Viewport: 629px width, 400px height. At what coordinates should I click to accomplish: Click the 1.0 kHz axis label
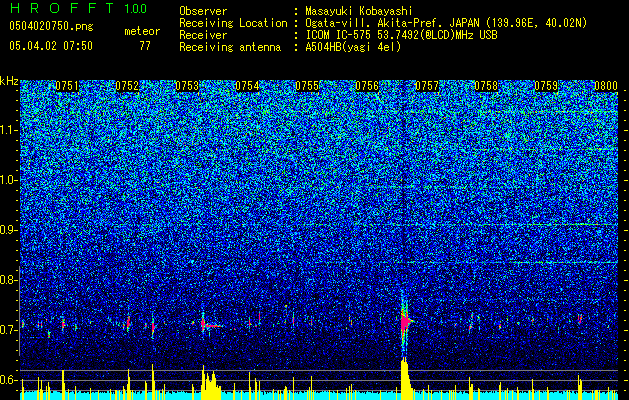tap(9, 180)
